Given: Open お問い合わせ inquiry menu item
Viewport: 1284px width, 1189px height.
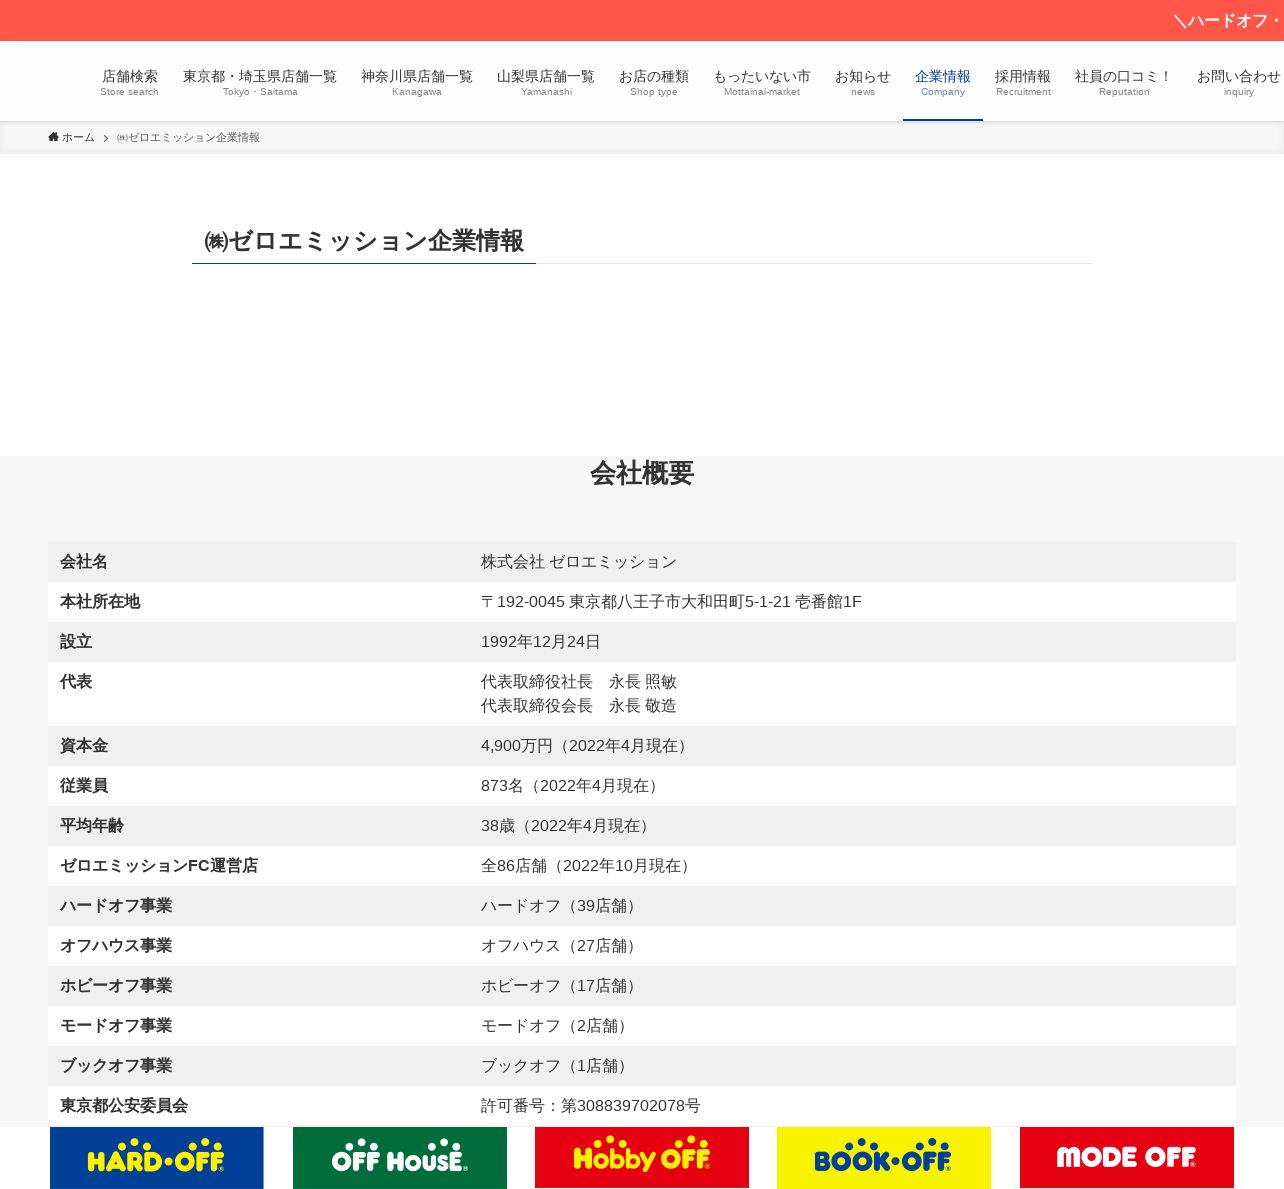Looking at the screenshot, I should pyautogui.click(x=1239, y=82).
